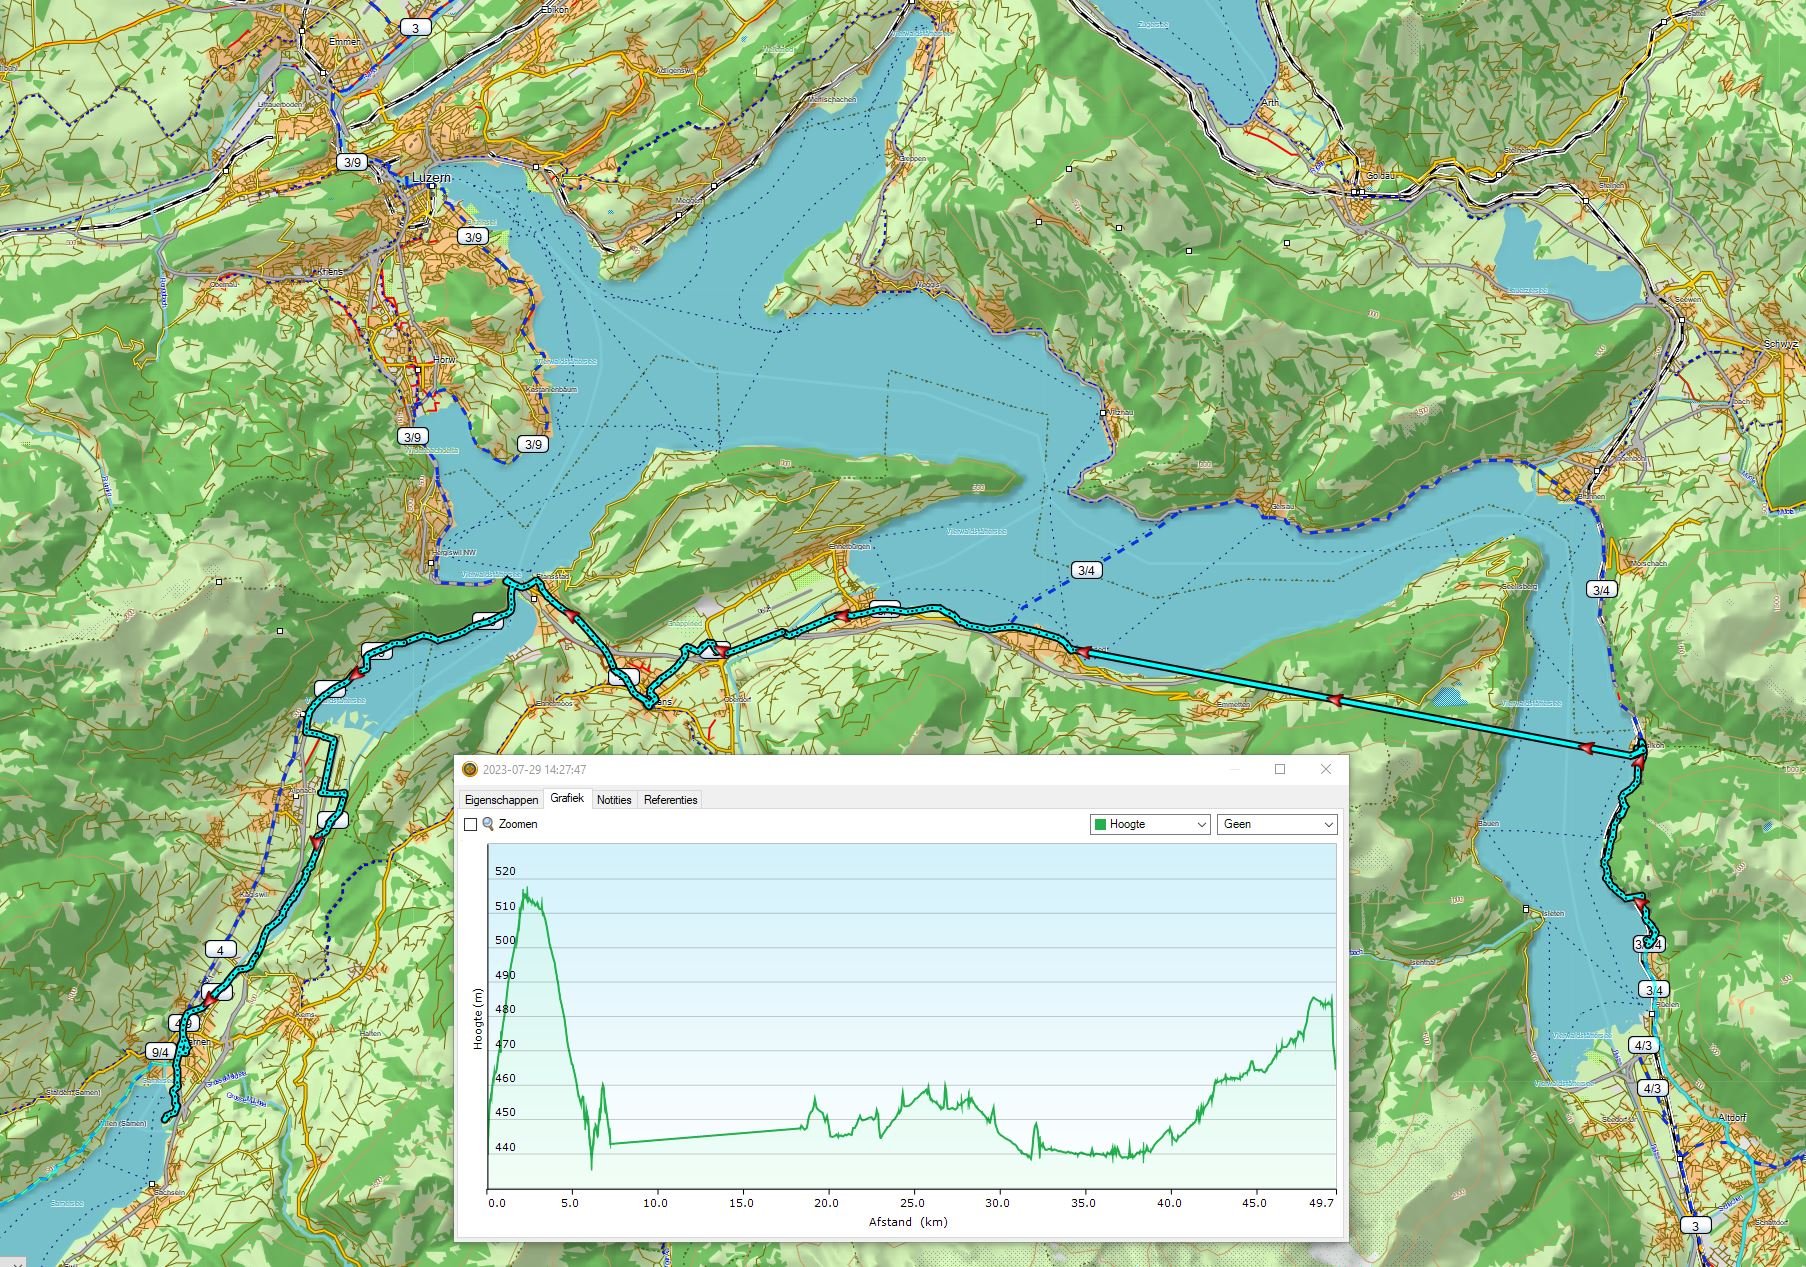Enable the Zoomen checkbox
The width and height of the screenshot is (1806, 1267).
(x=470, y=824)
